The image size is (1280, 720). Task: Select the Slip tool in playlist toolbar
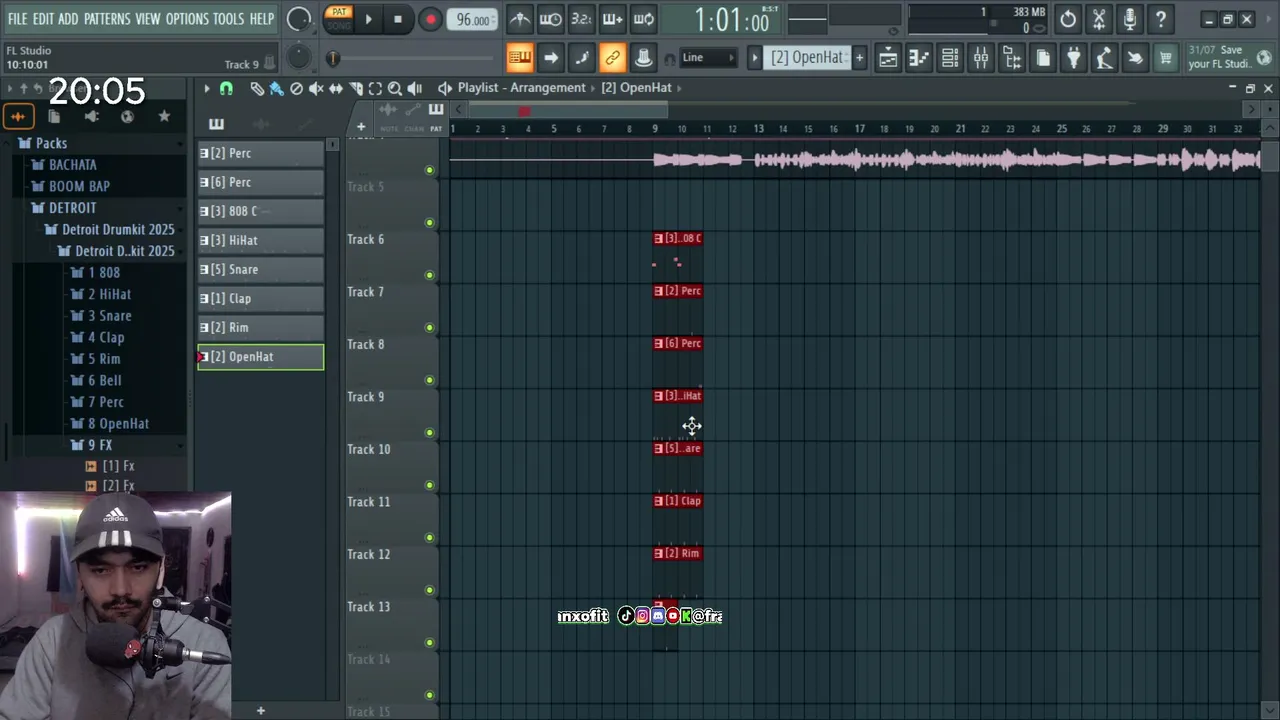(336, 88)
